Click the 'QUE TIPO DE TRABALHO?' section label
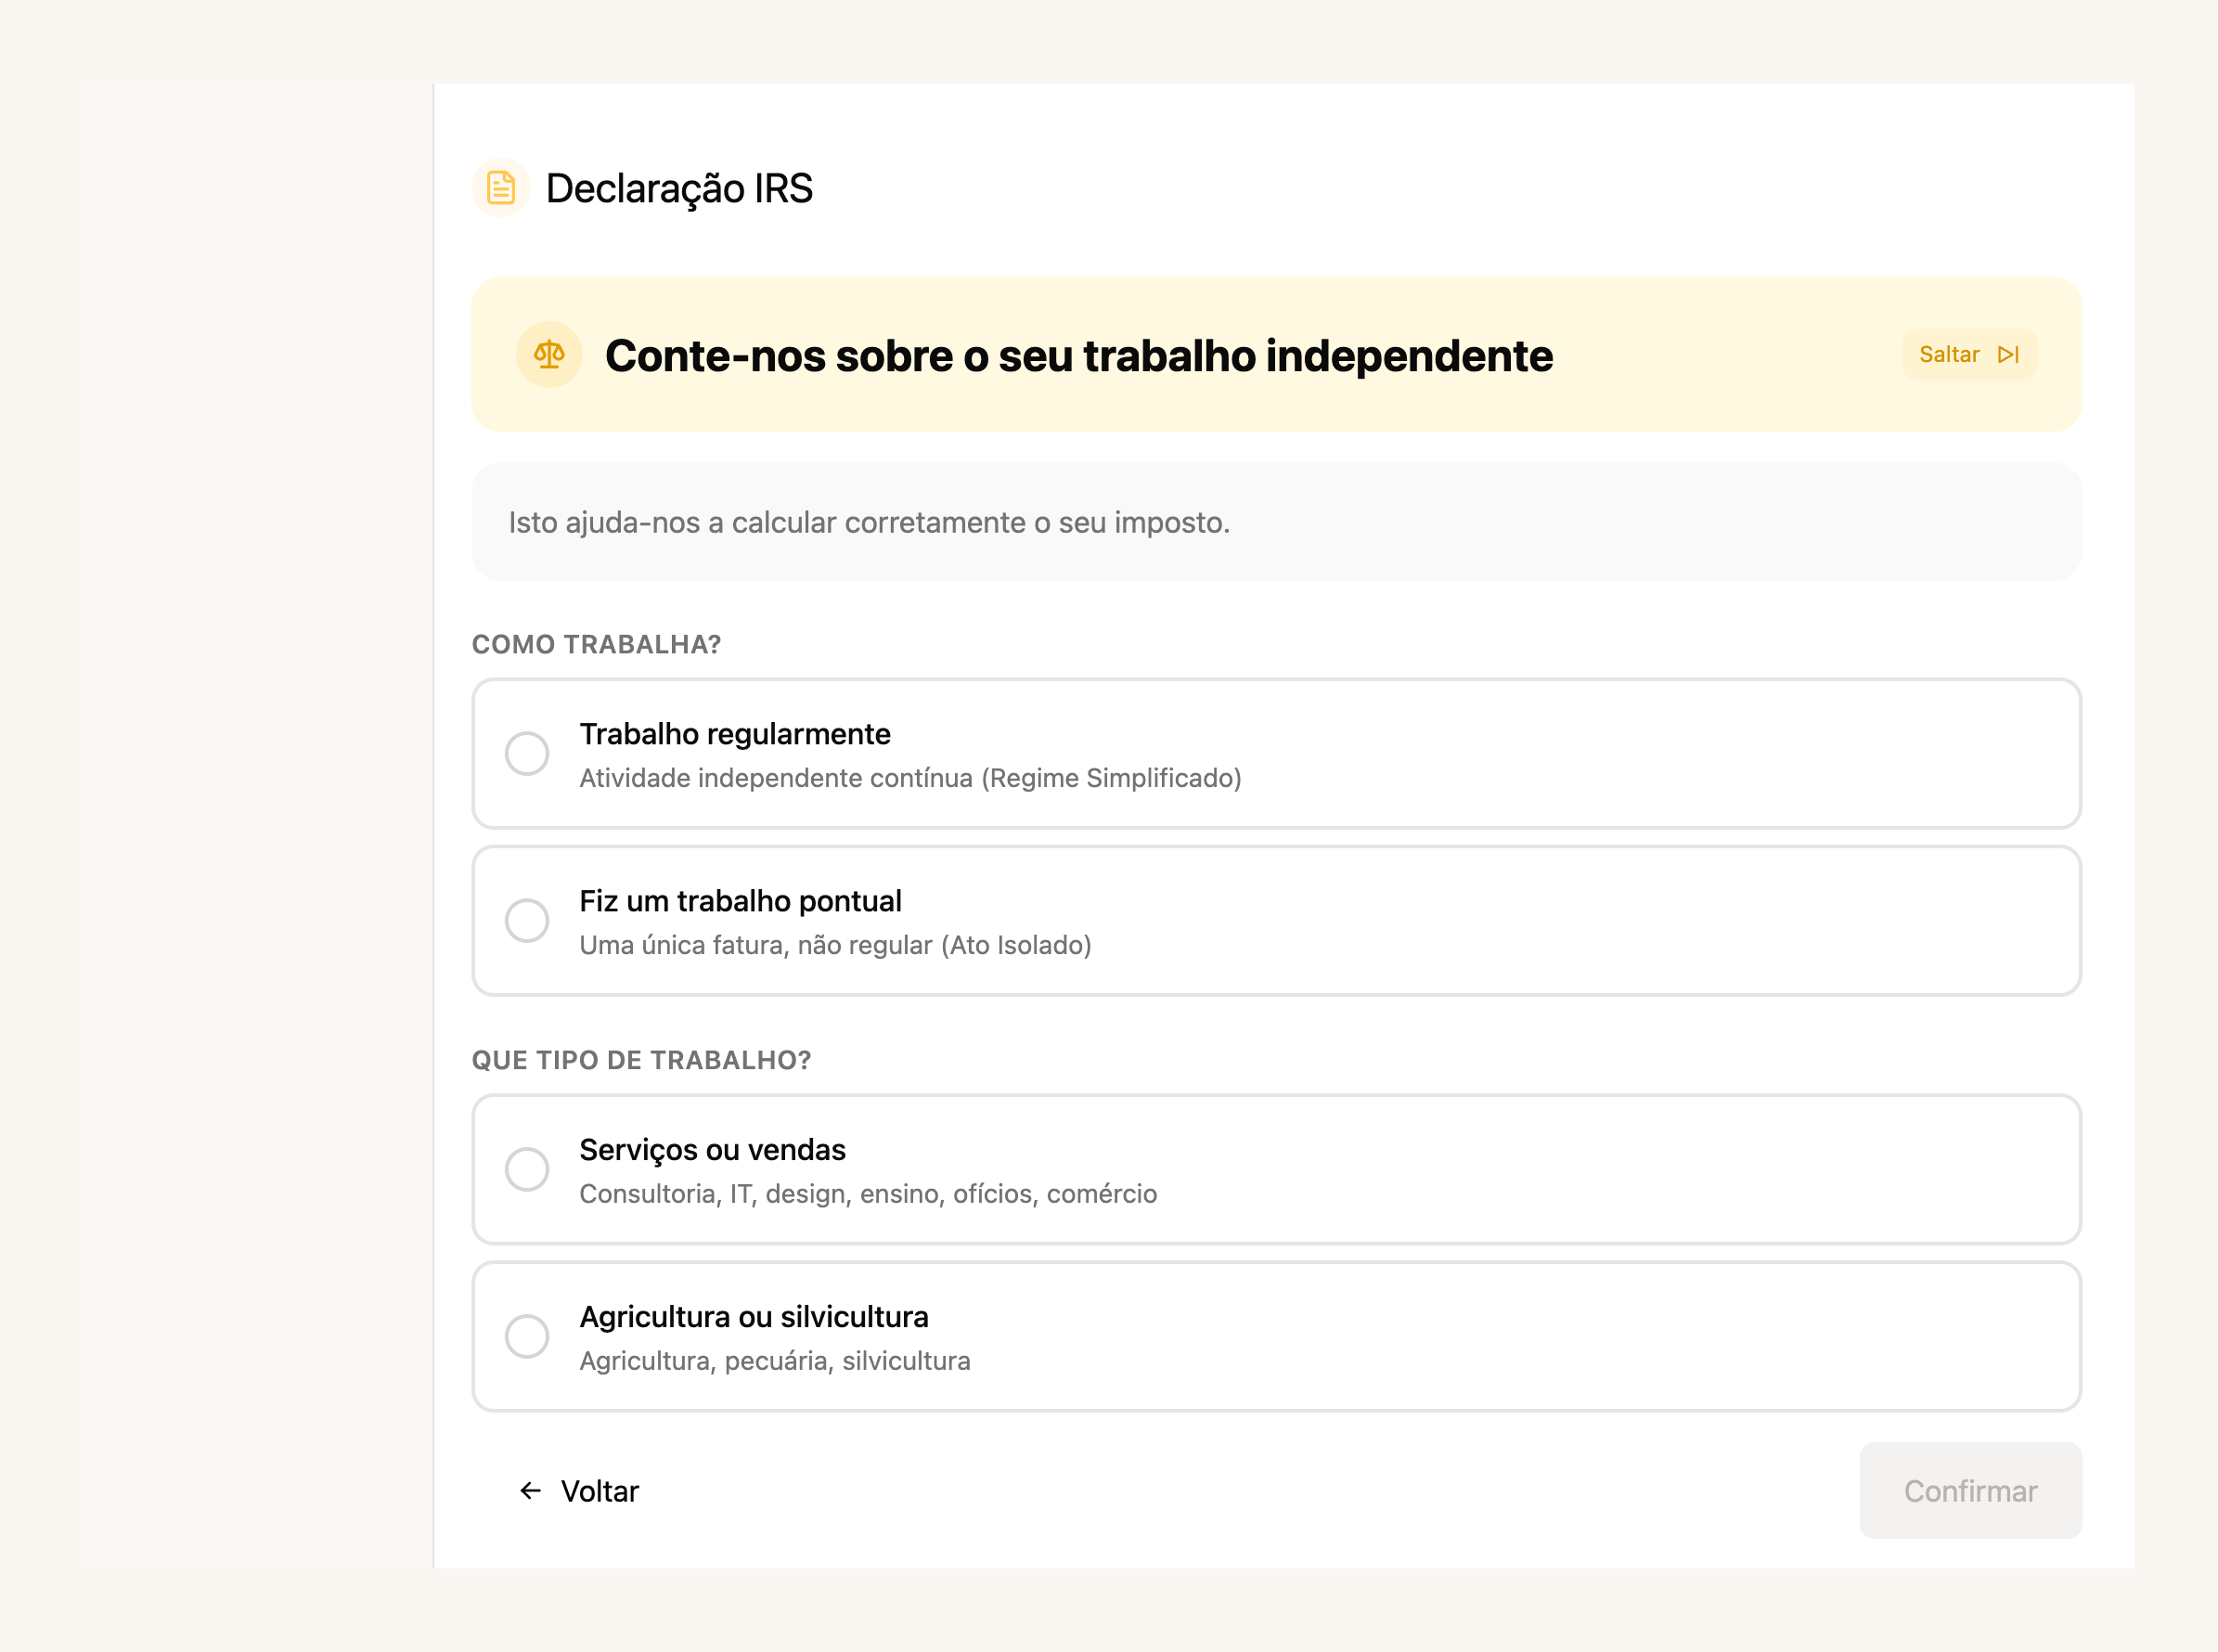Image resolution: width=2218 pixels, height=1652 pixels. click(x=641, y=1061)
